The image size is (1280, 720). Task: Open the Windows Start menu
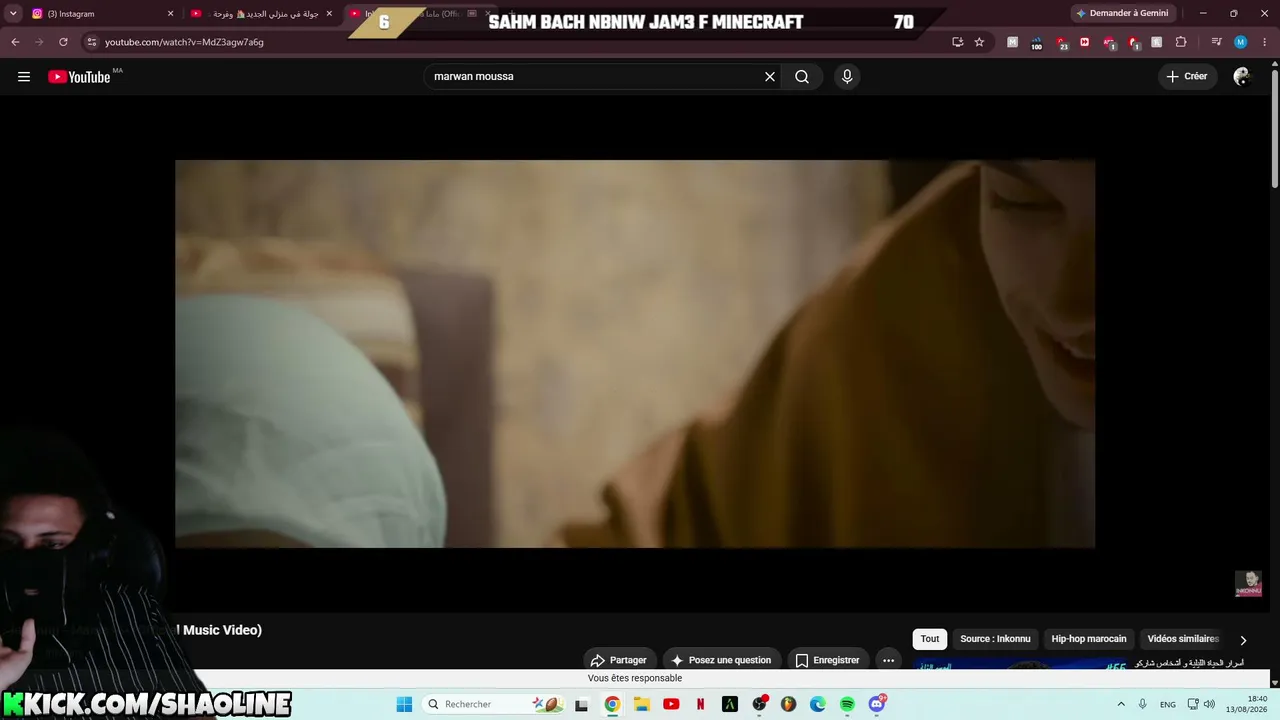pos(404,704)
